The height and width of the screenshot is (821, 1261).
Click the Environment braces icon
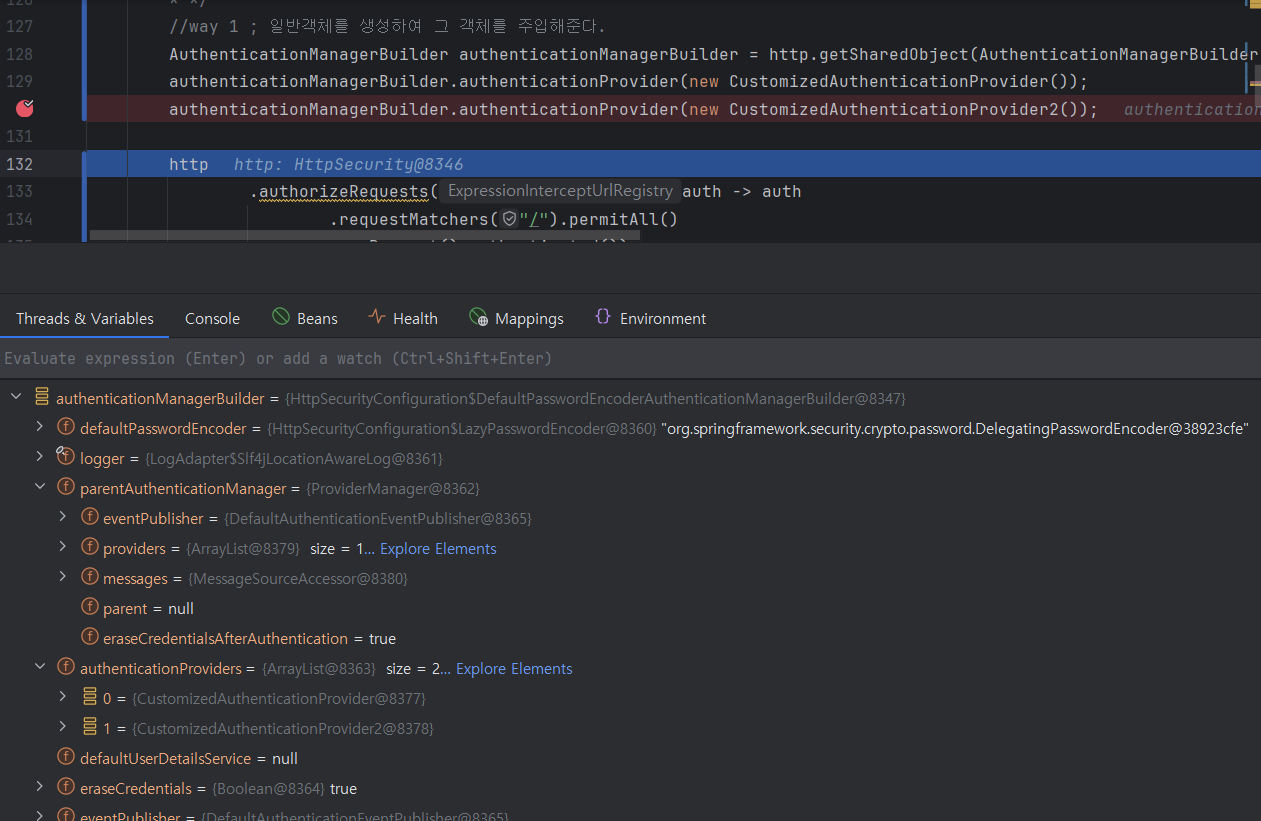pos(602,316)
